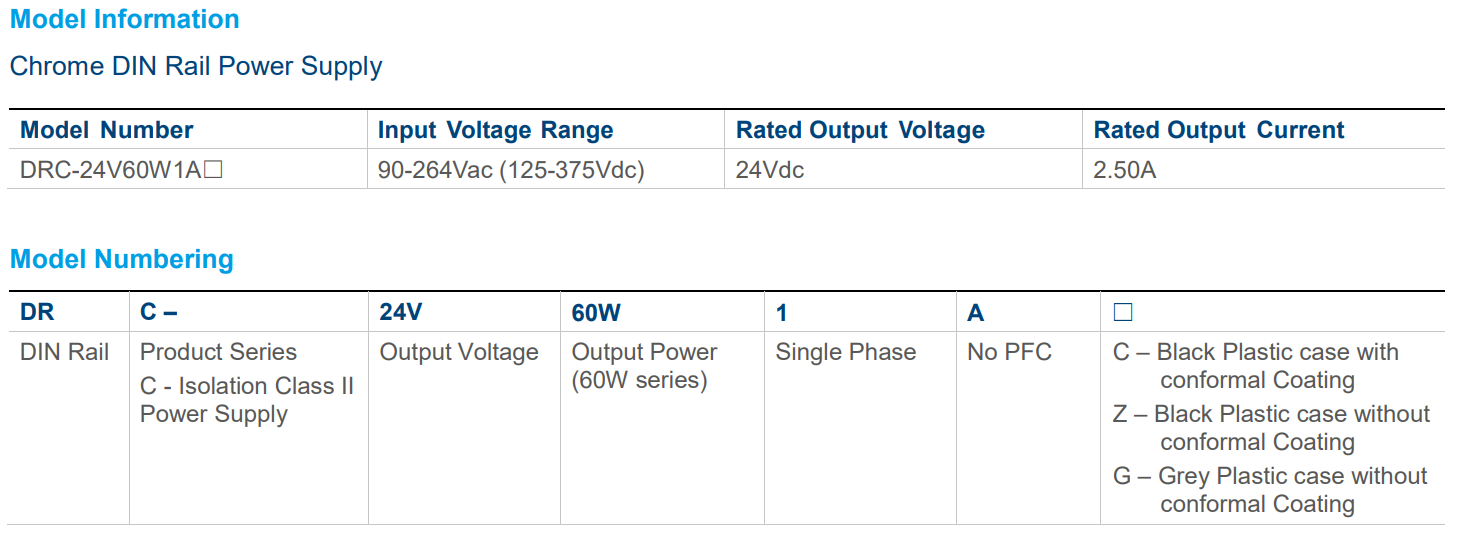
Task: Click the 'No PFC' description cell
Action: click(1010, 352)
